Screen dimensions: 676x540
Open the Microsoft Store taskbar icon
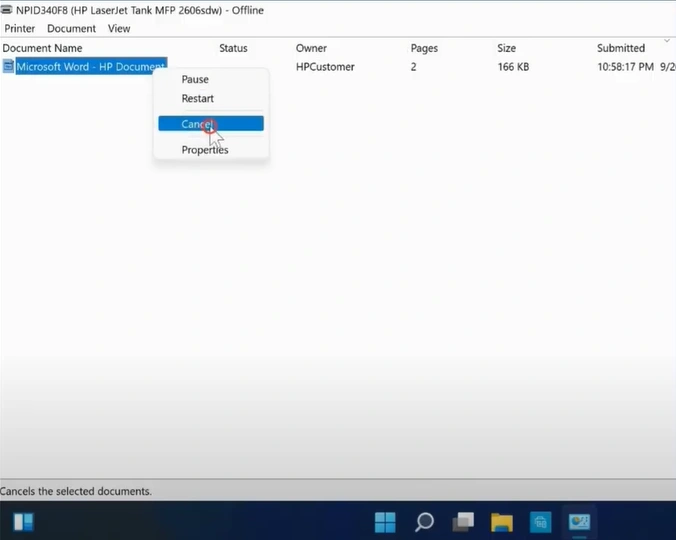pyautogui.click(x=540, y=522)
